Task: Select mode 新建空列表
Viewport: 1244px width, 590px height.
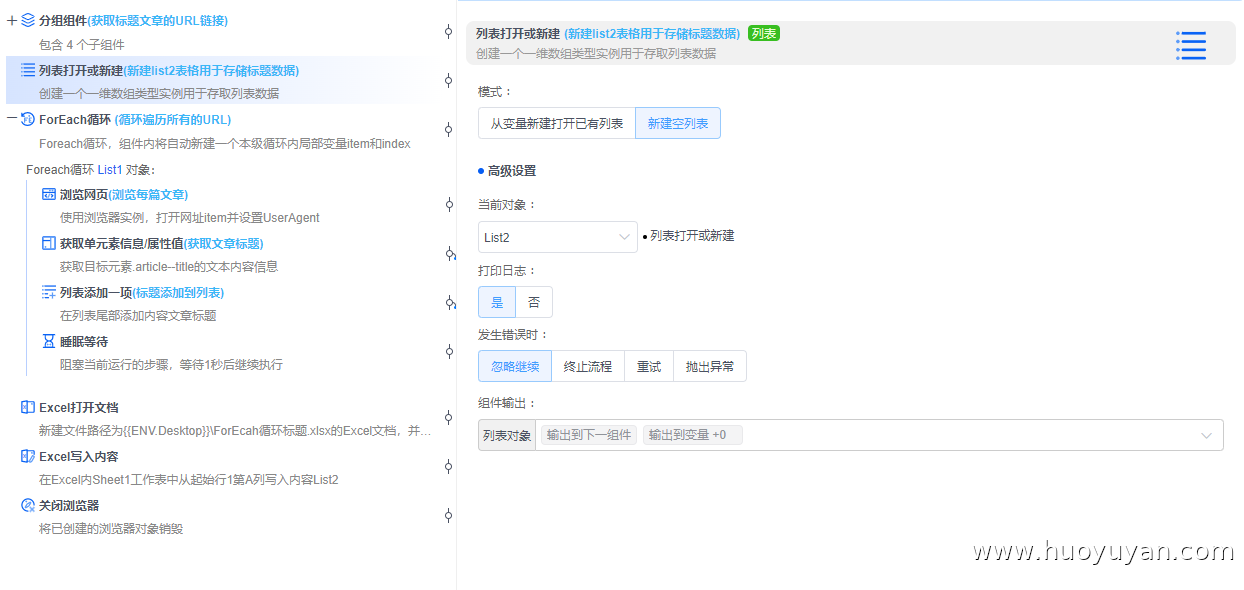Action: click(x=678, y=123)
